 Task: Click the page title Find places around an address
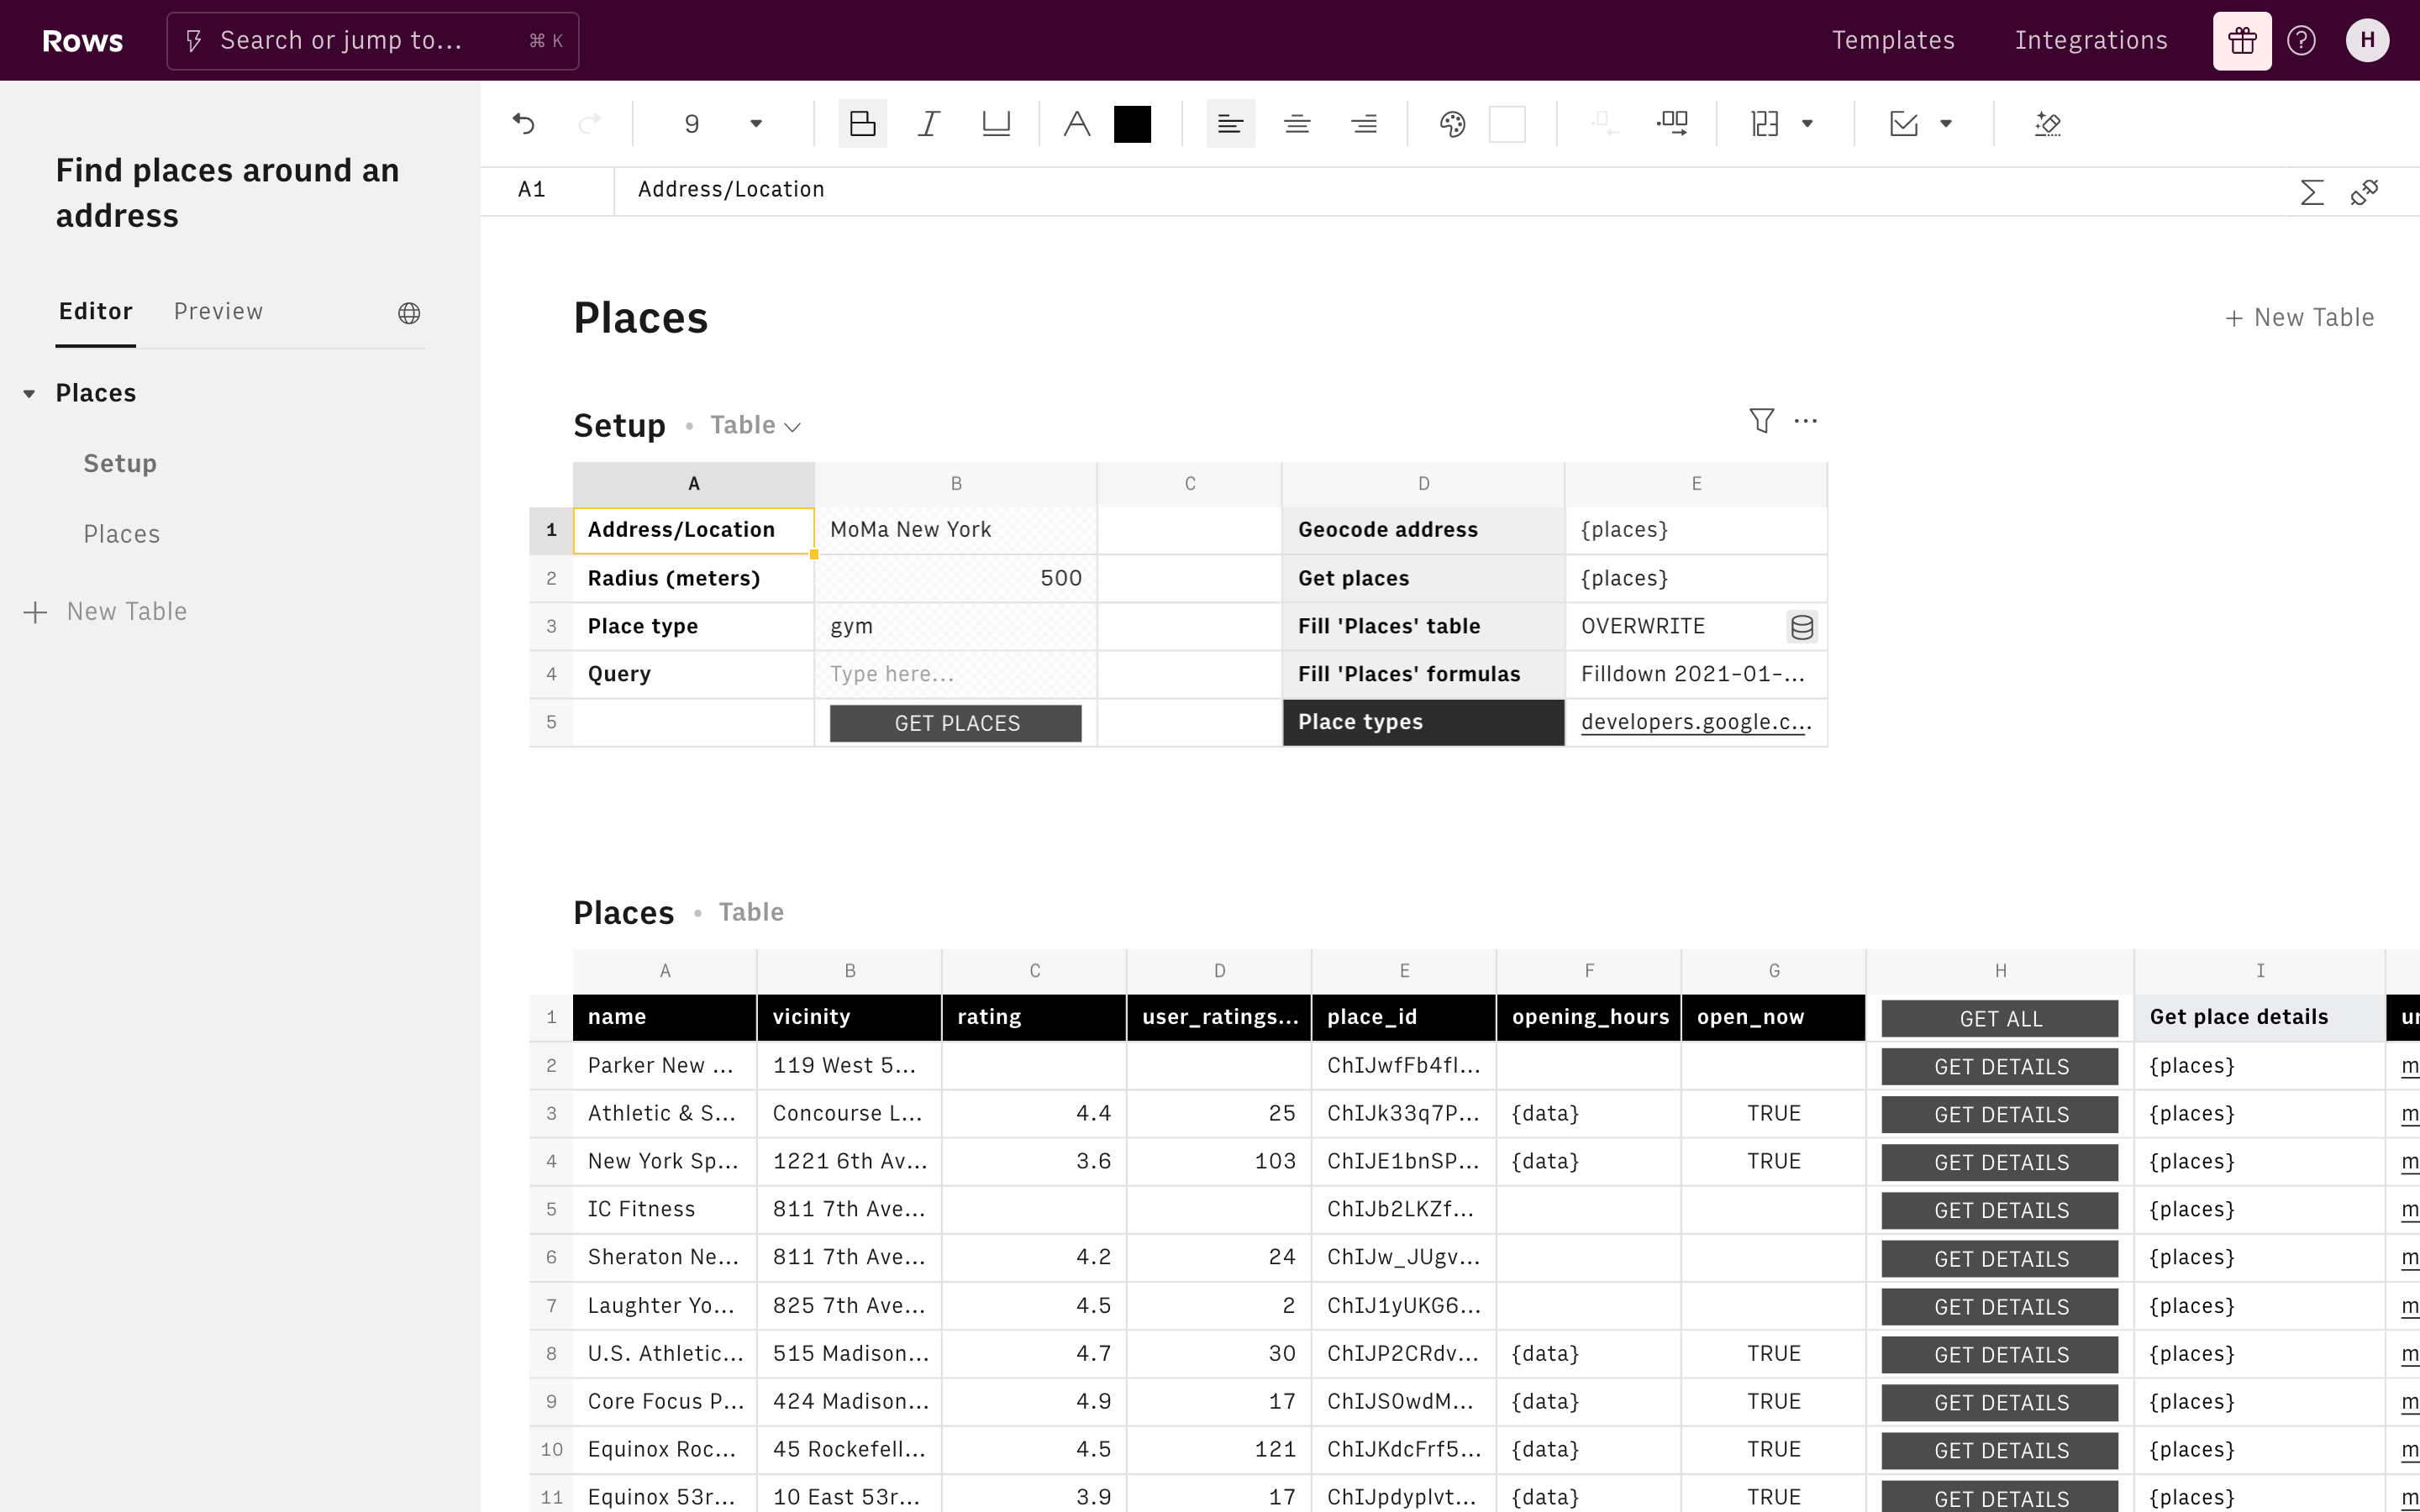click(227, 193)
